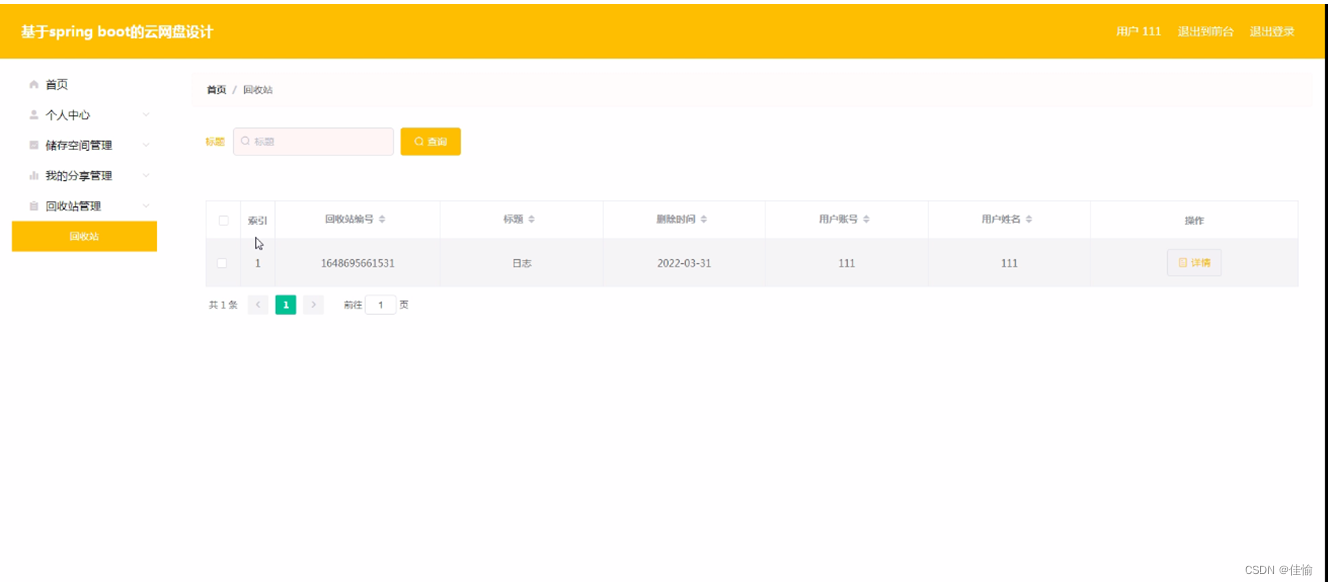
Task: Sort by 用户账号 using its arrows
Action: (x=866, y=219)
